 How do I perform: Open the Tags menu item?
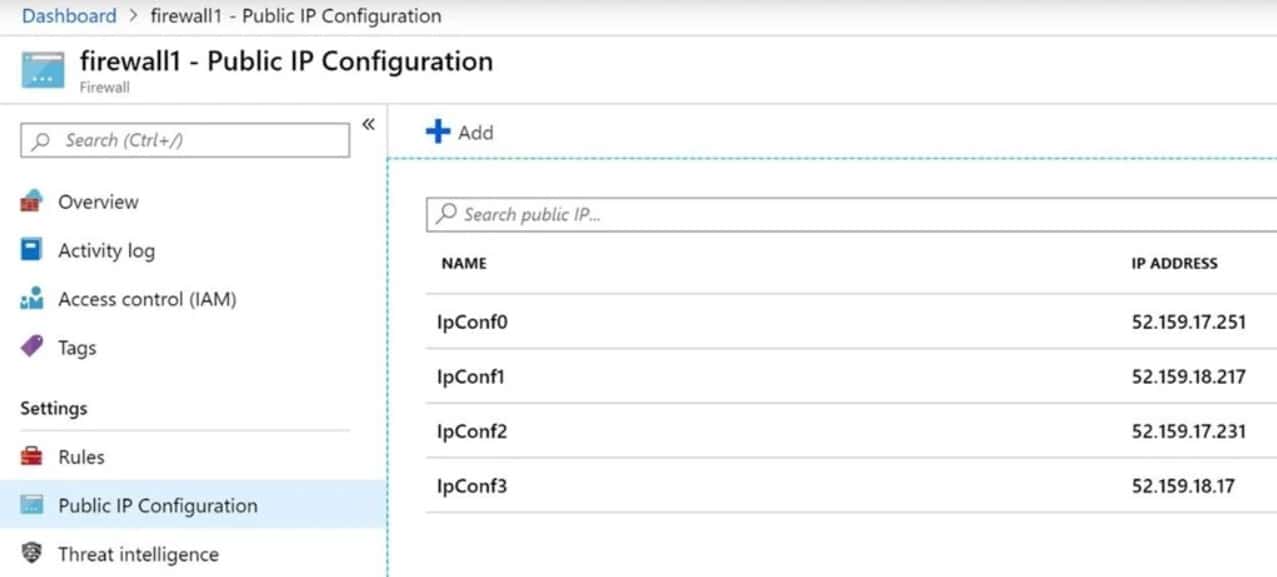tap(77, 348)
